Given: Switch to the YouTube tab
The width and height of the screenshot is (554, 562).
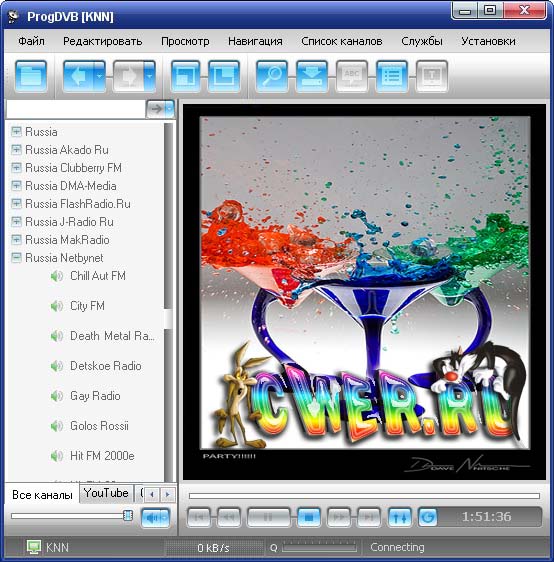Looking at the screenshot, I should pyautogui.click(x=106, y=493).
